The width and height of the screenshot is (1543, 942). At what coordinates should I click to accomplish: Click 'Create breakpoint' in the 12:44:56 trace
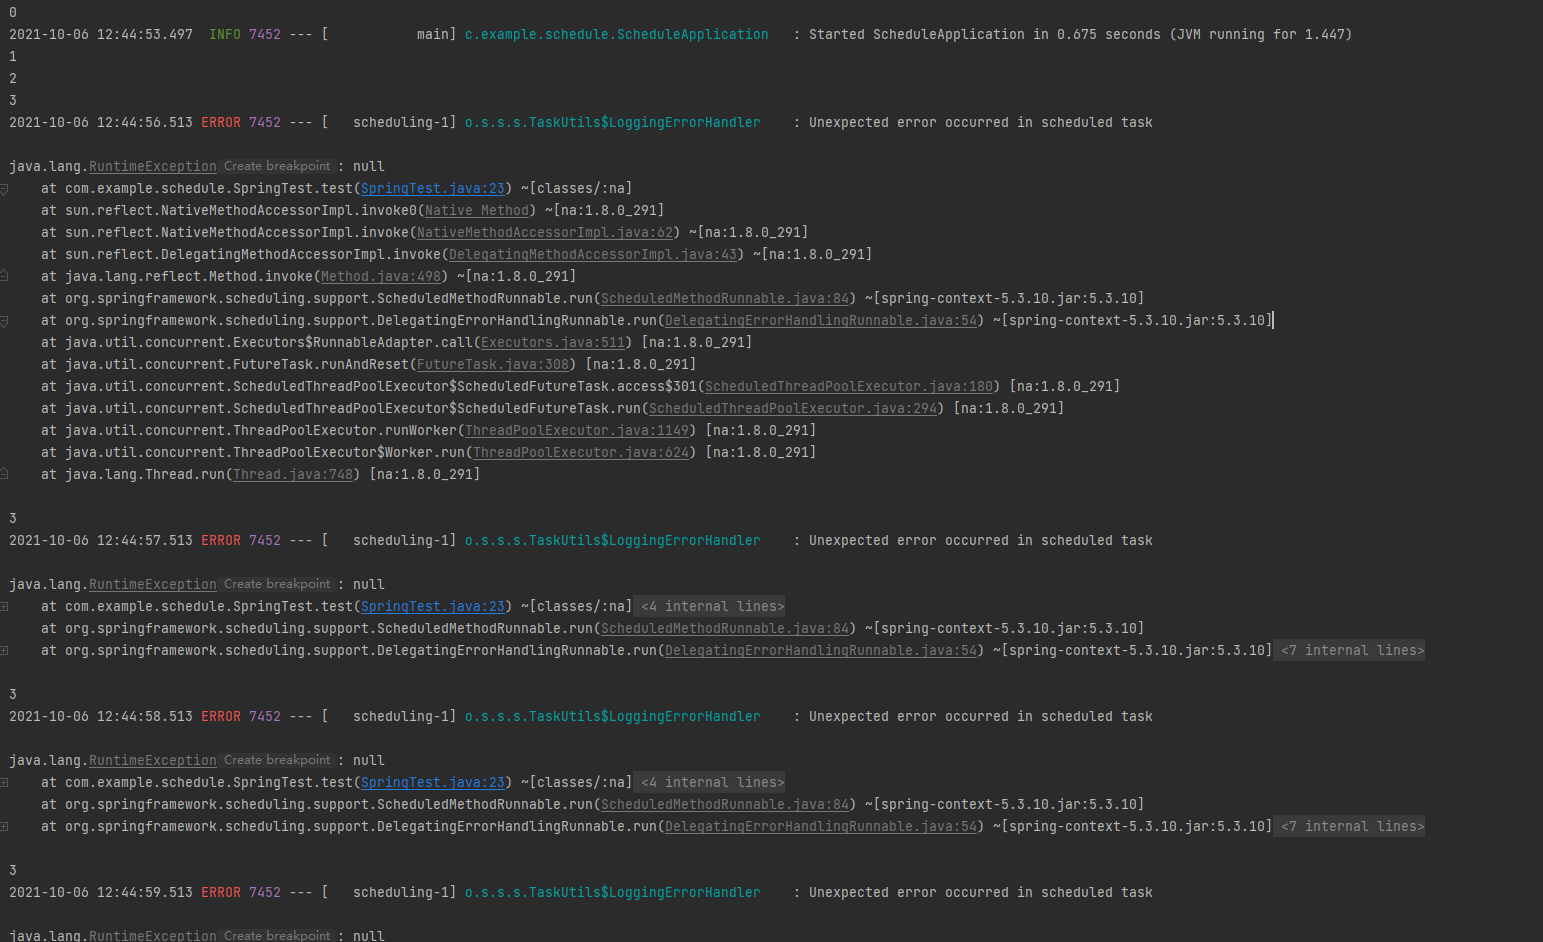pyautogui.click(x=277, y=166)
